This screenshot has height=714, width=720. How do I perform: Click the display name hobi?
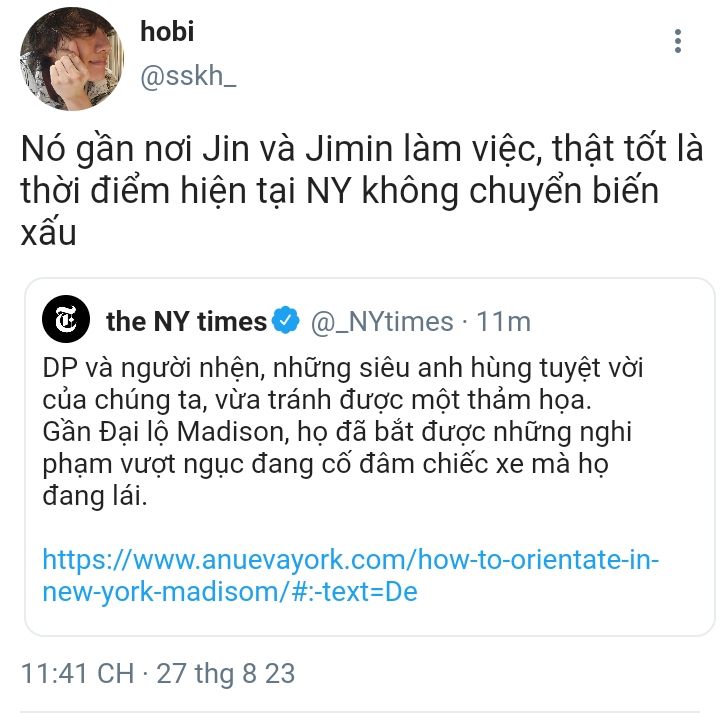pos(167,32)
